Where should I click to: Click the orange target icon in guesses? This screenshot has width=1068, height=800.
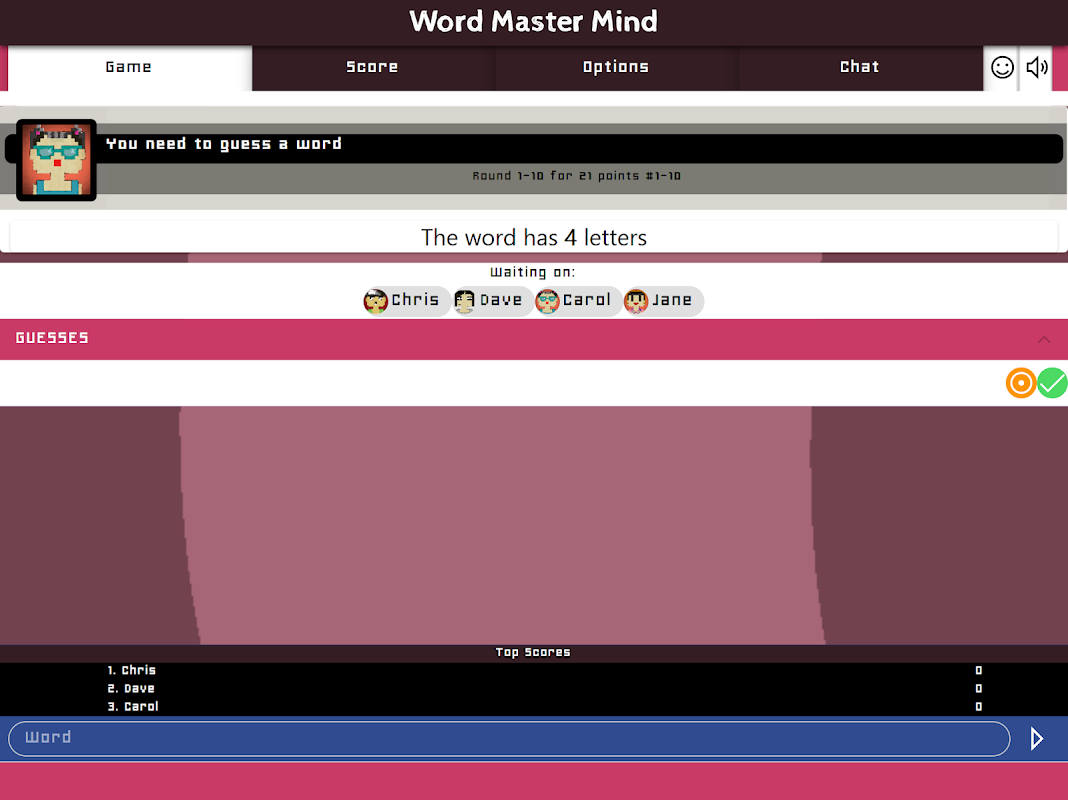1020,383
